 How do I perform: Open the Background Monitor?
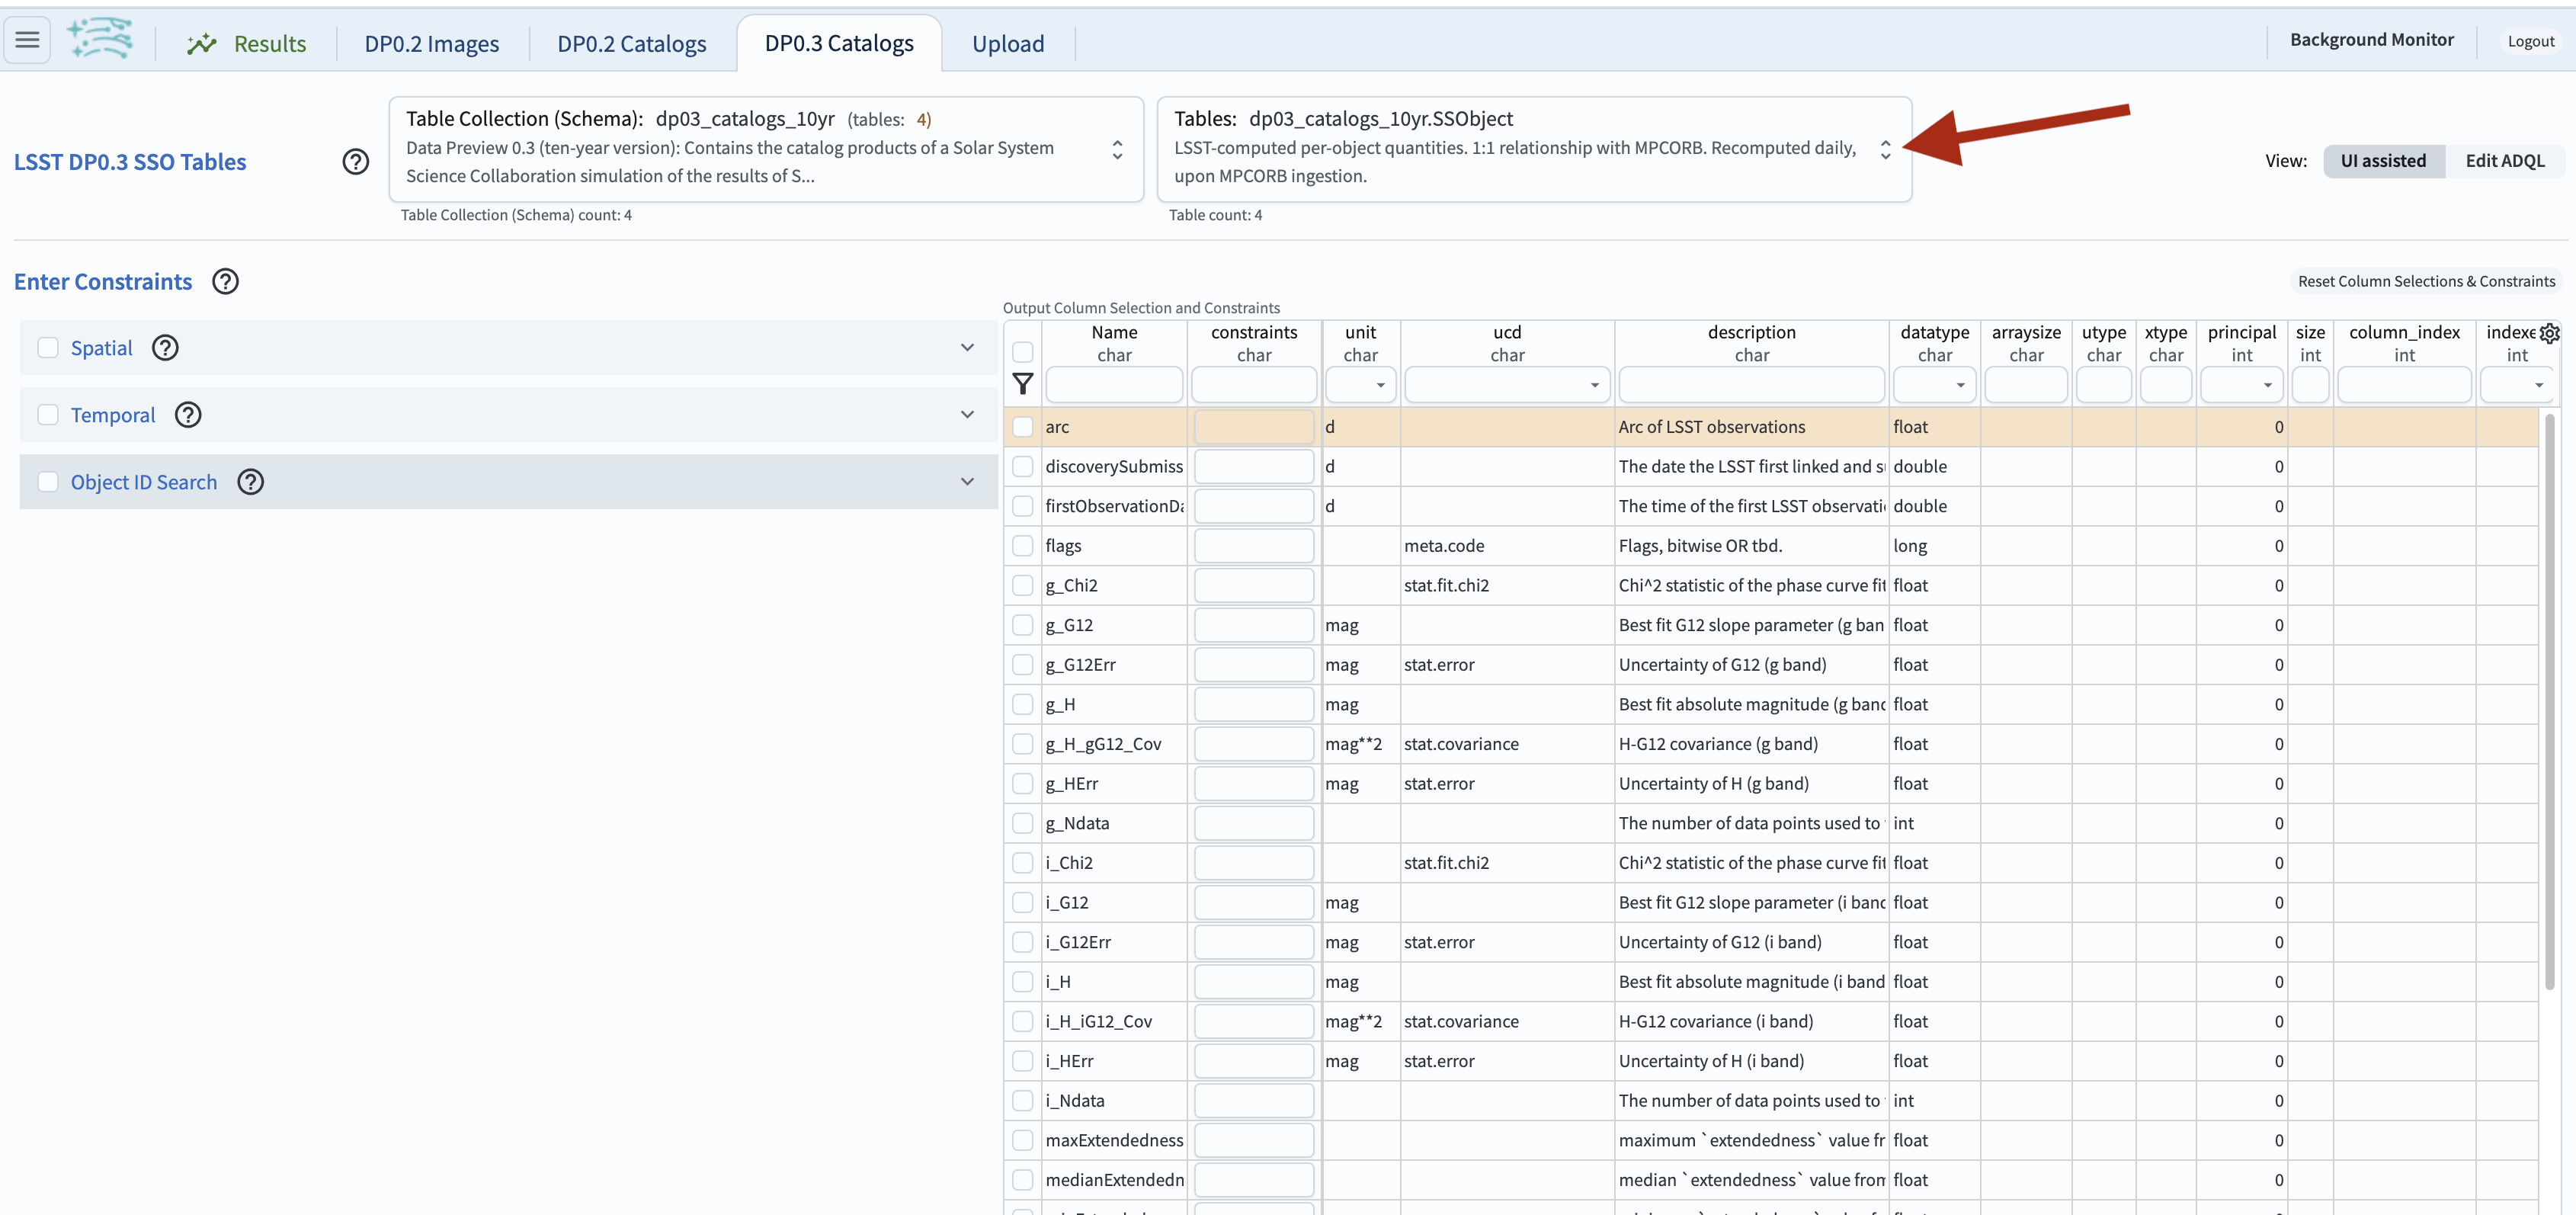tap(2371, 39)
